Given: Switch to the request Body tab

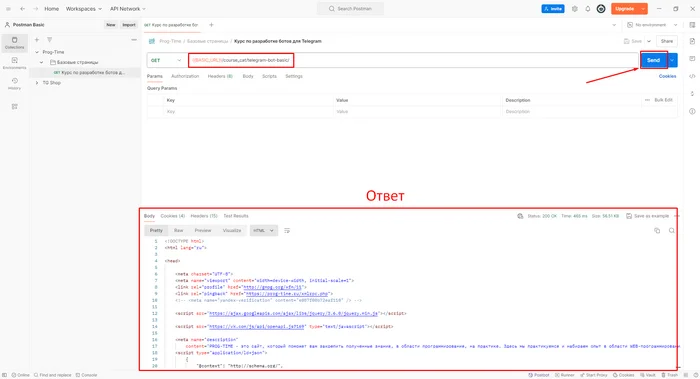Looking at the screenshot, I should pos(248,76).
